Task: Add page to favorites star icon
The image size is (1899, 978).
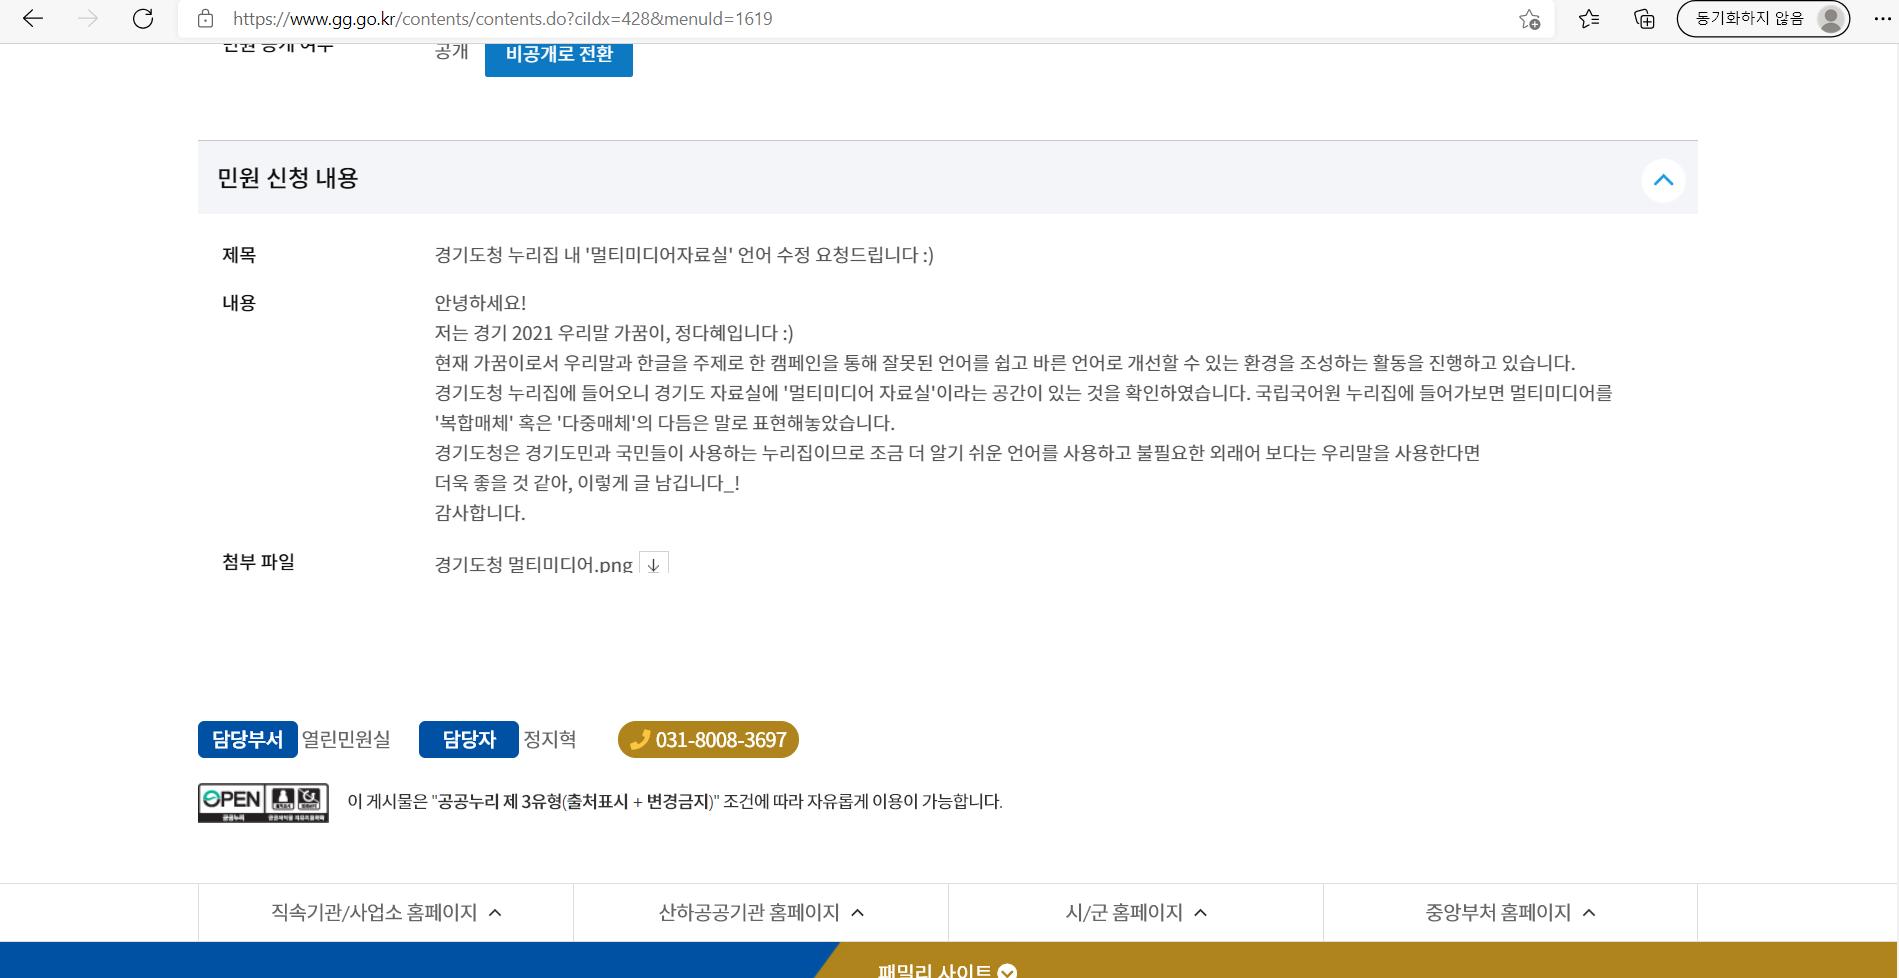Action: click(x=1529, y=19)
